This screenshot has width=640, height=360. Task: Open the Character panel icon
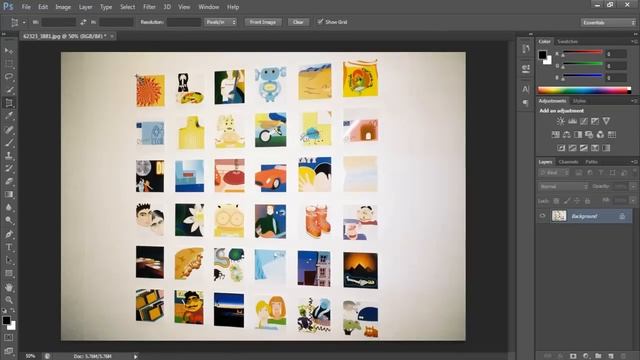click(x=526, y=89)
